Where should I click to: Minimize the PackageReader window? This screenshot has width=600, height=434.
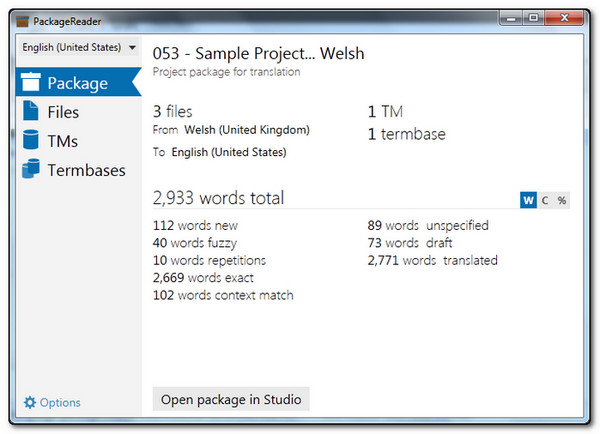tap(511, 18)
